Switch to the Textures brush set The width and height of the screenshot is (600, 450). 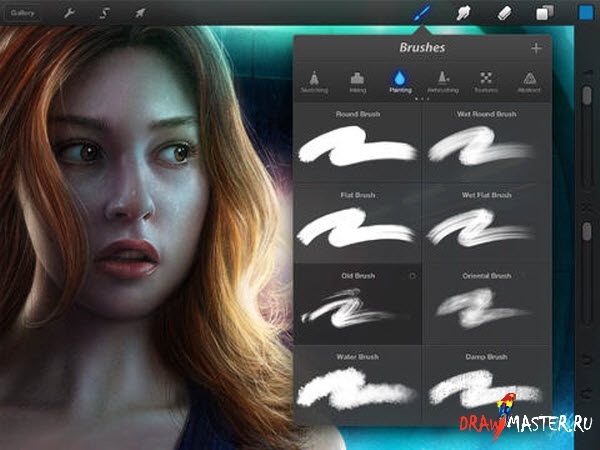point(486,82)
